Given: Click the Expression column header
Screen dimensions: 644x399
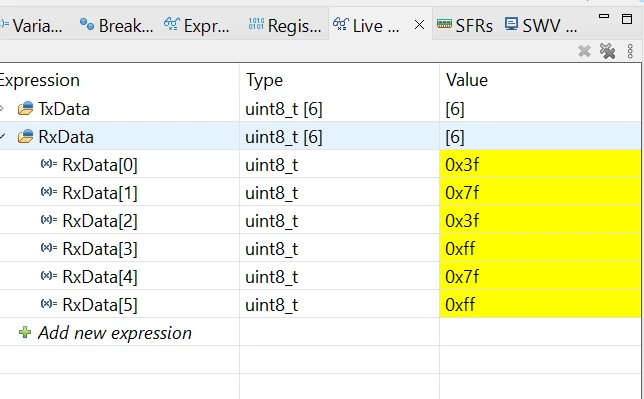Looking at the screenshot, I should point(39,80).
